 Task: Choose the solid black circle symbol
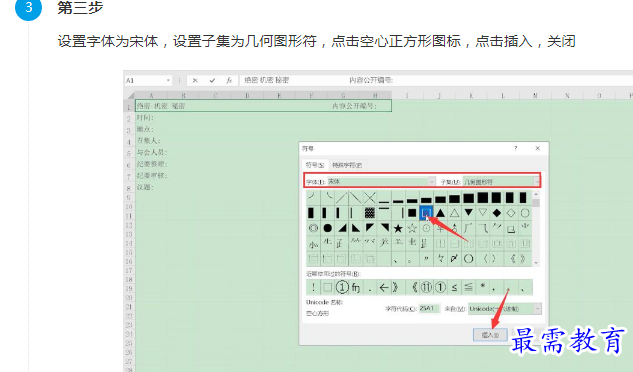point(327,228)
